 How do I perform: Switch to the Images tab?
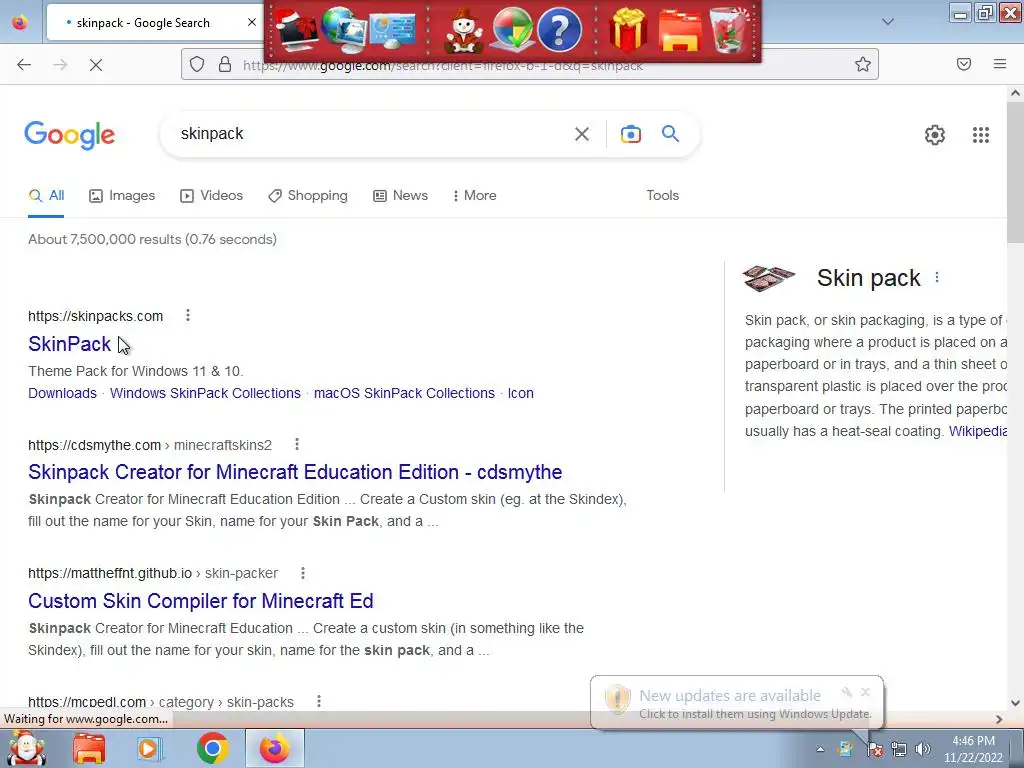pos(122,195)
